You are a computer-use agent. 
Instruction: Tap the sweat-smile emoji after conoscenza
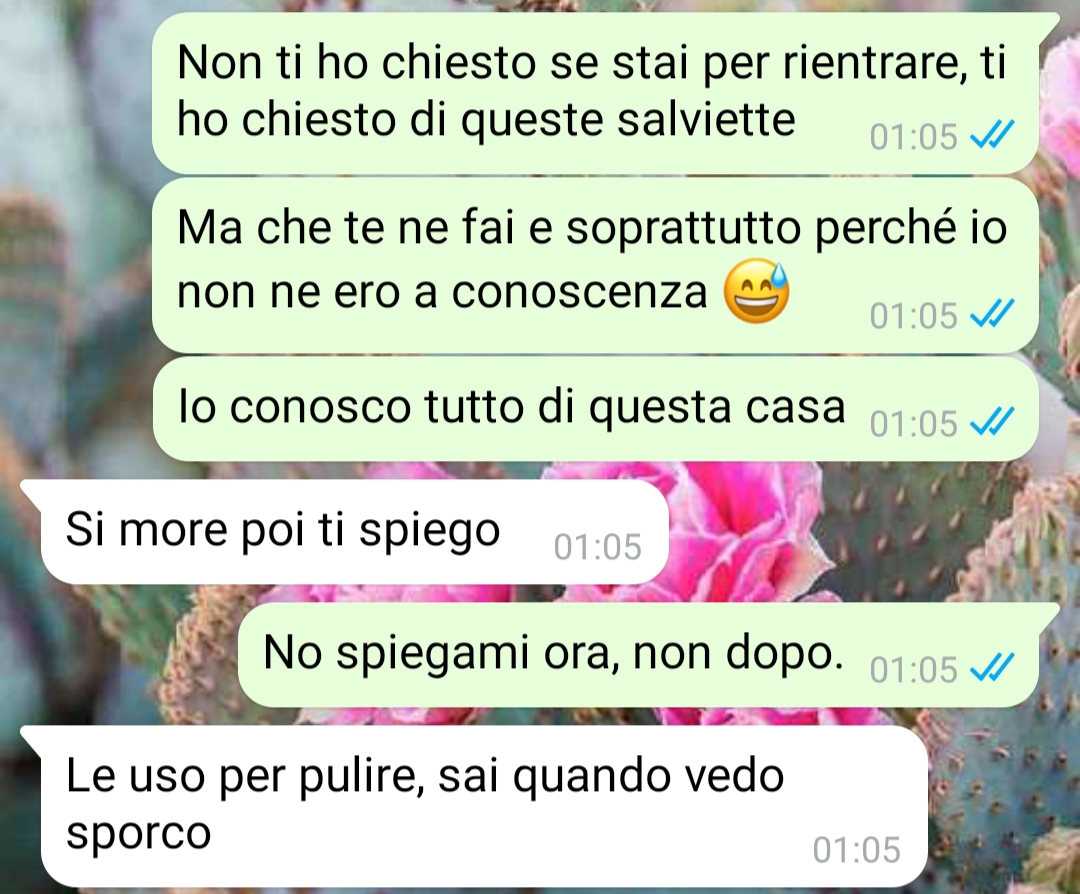pos(756,291)
